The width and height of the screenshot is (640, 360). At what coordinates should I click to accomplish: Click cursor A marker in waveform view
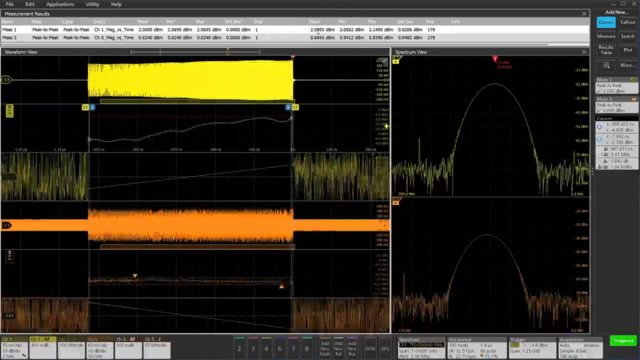tap(93, 107)
